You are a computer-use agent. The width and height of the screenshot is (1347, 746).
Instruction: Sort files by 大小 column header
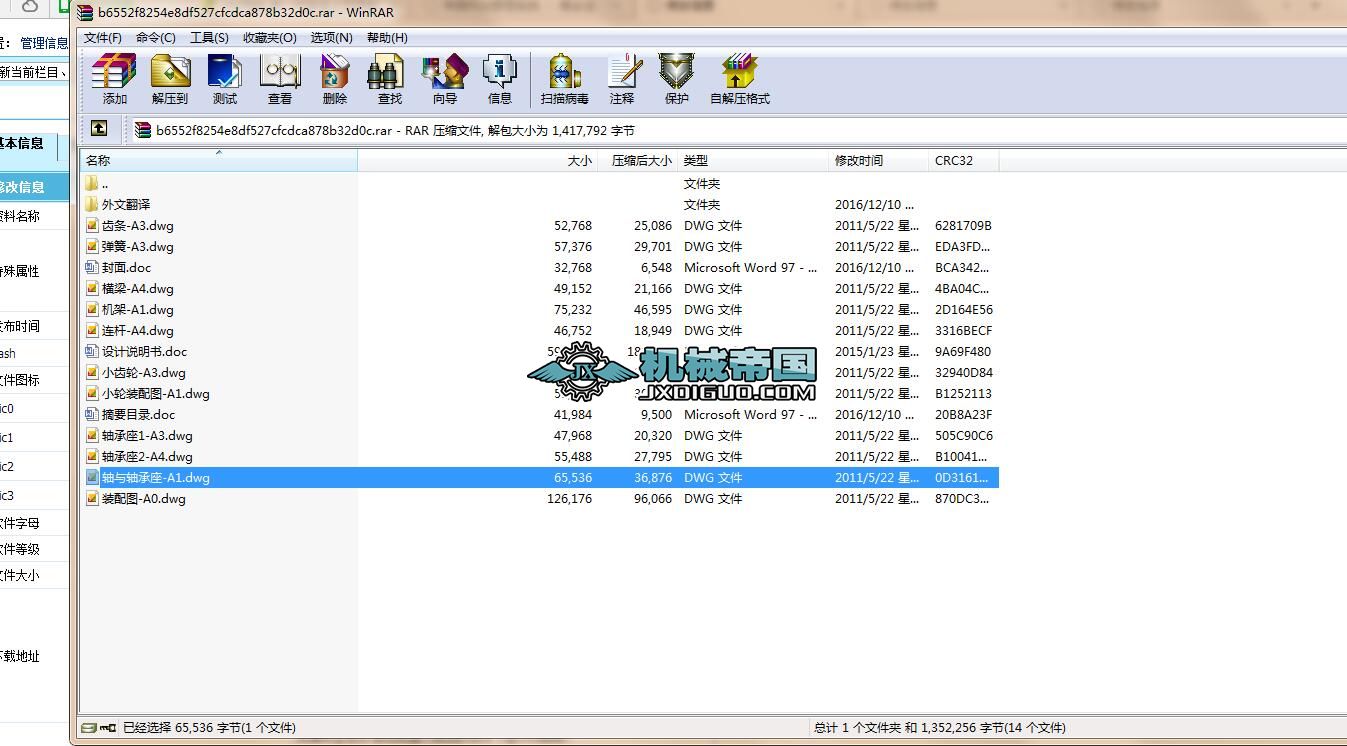478,160
